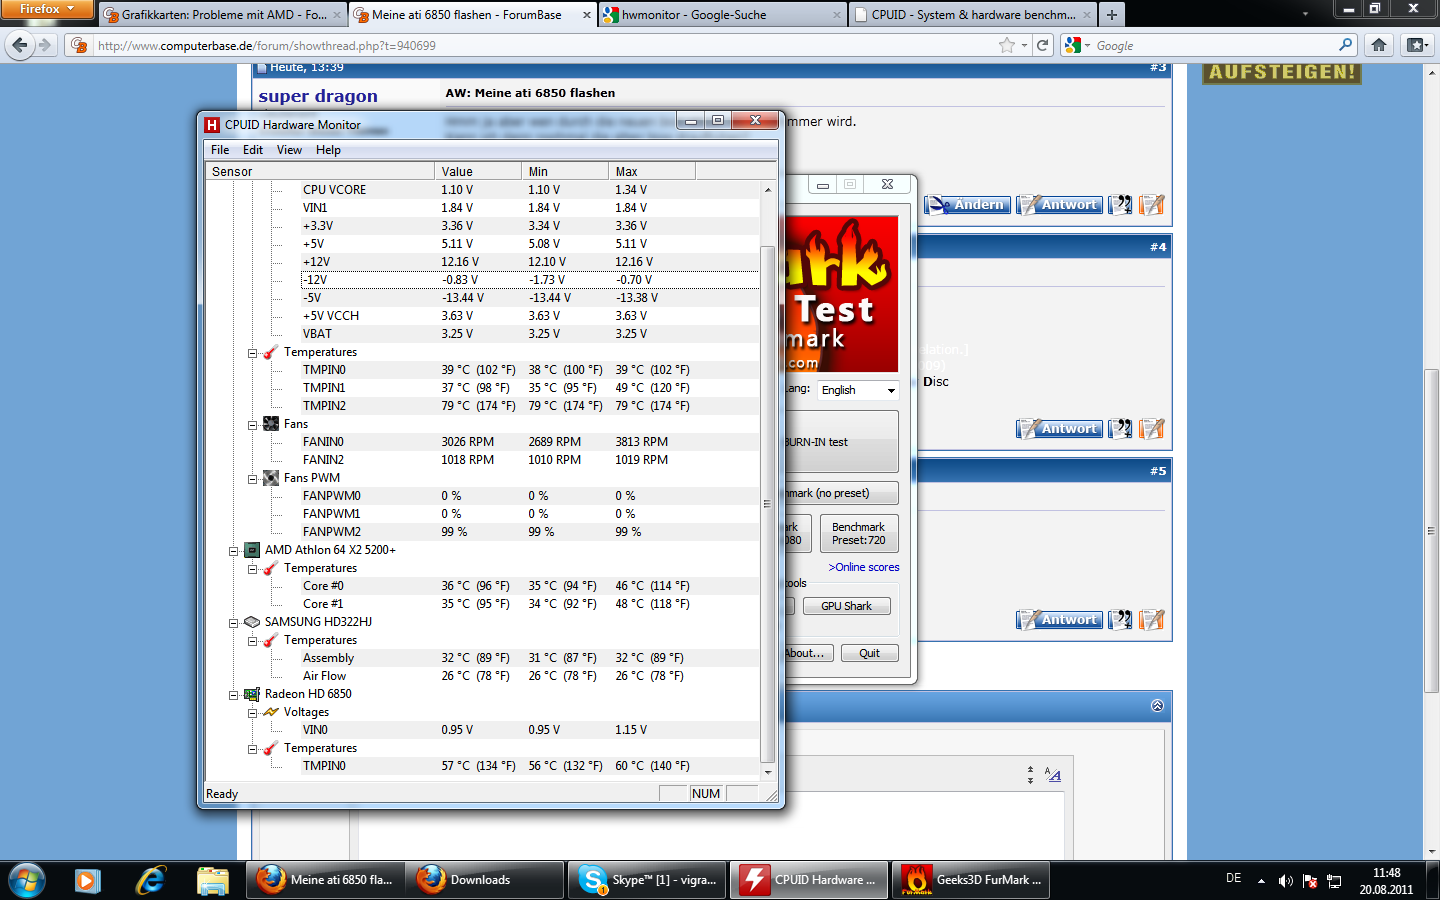The image size is (1440, 900).
Task: Click the CPUID Hardware Monitor title bar icon
Action: coord(212,125)
